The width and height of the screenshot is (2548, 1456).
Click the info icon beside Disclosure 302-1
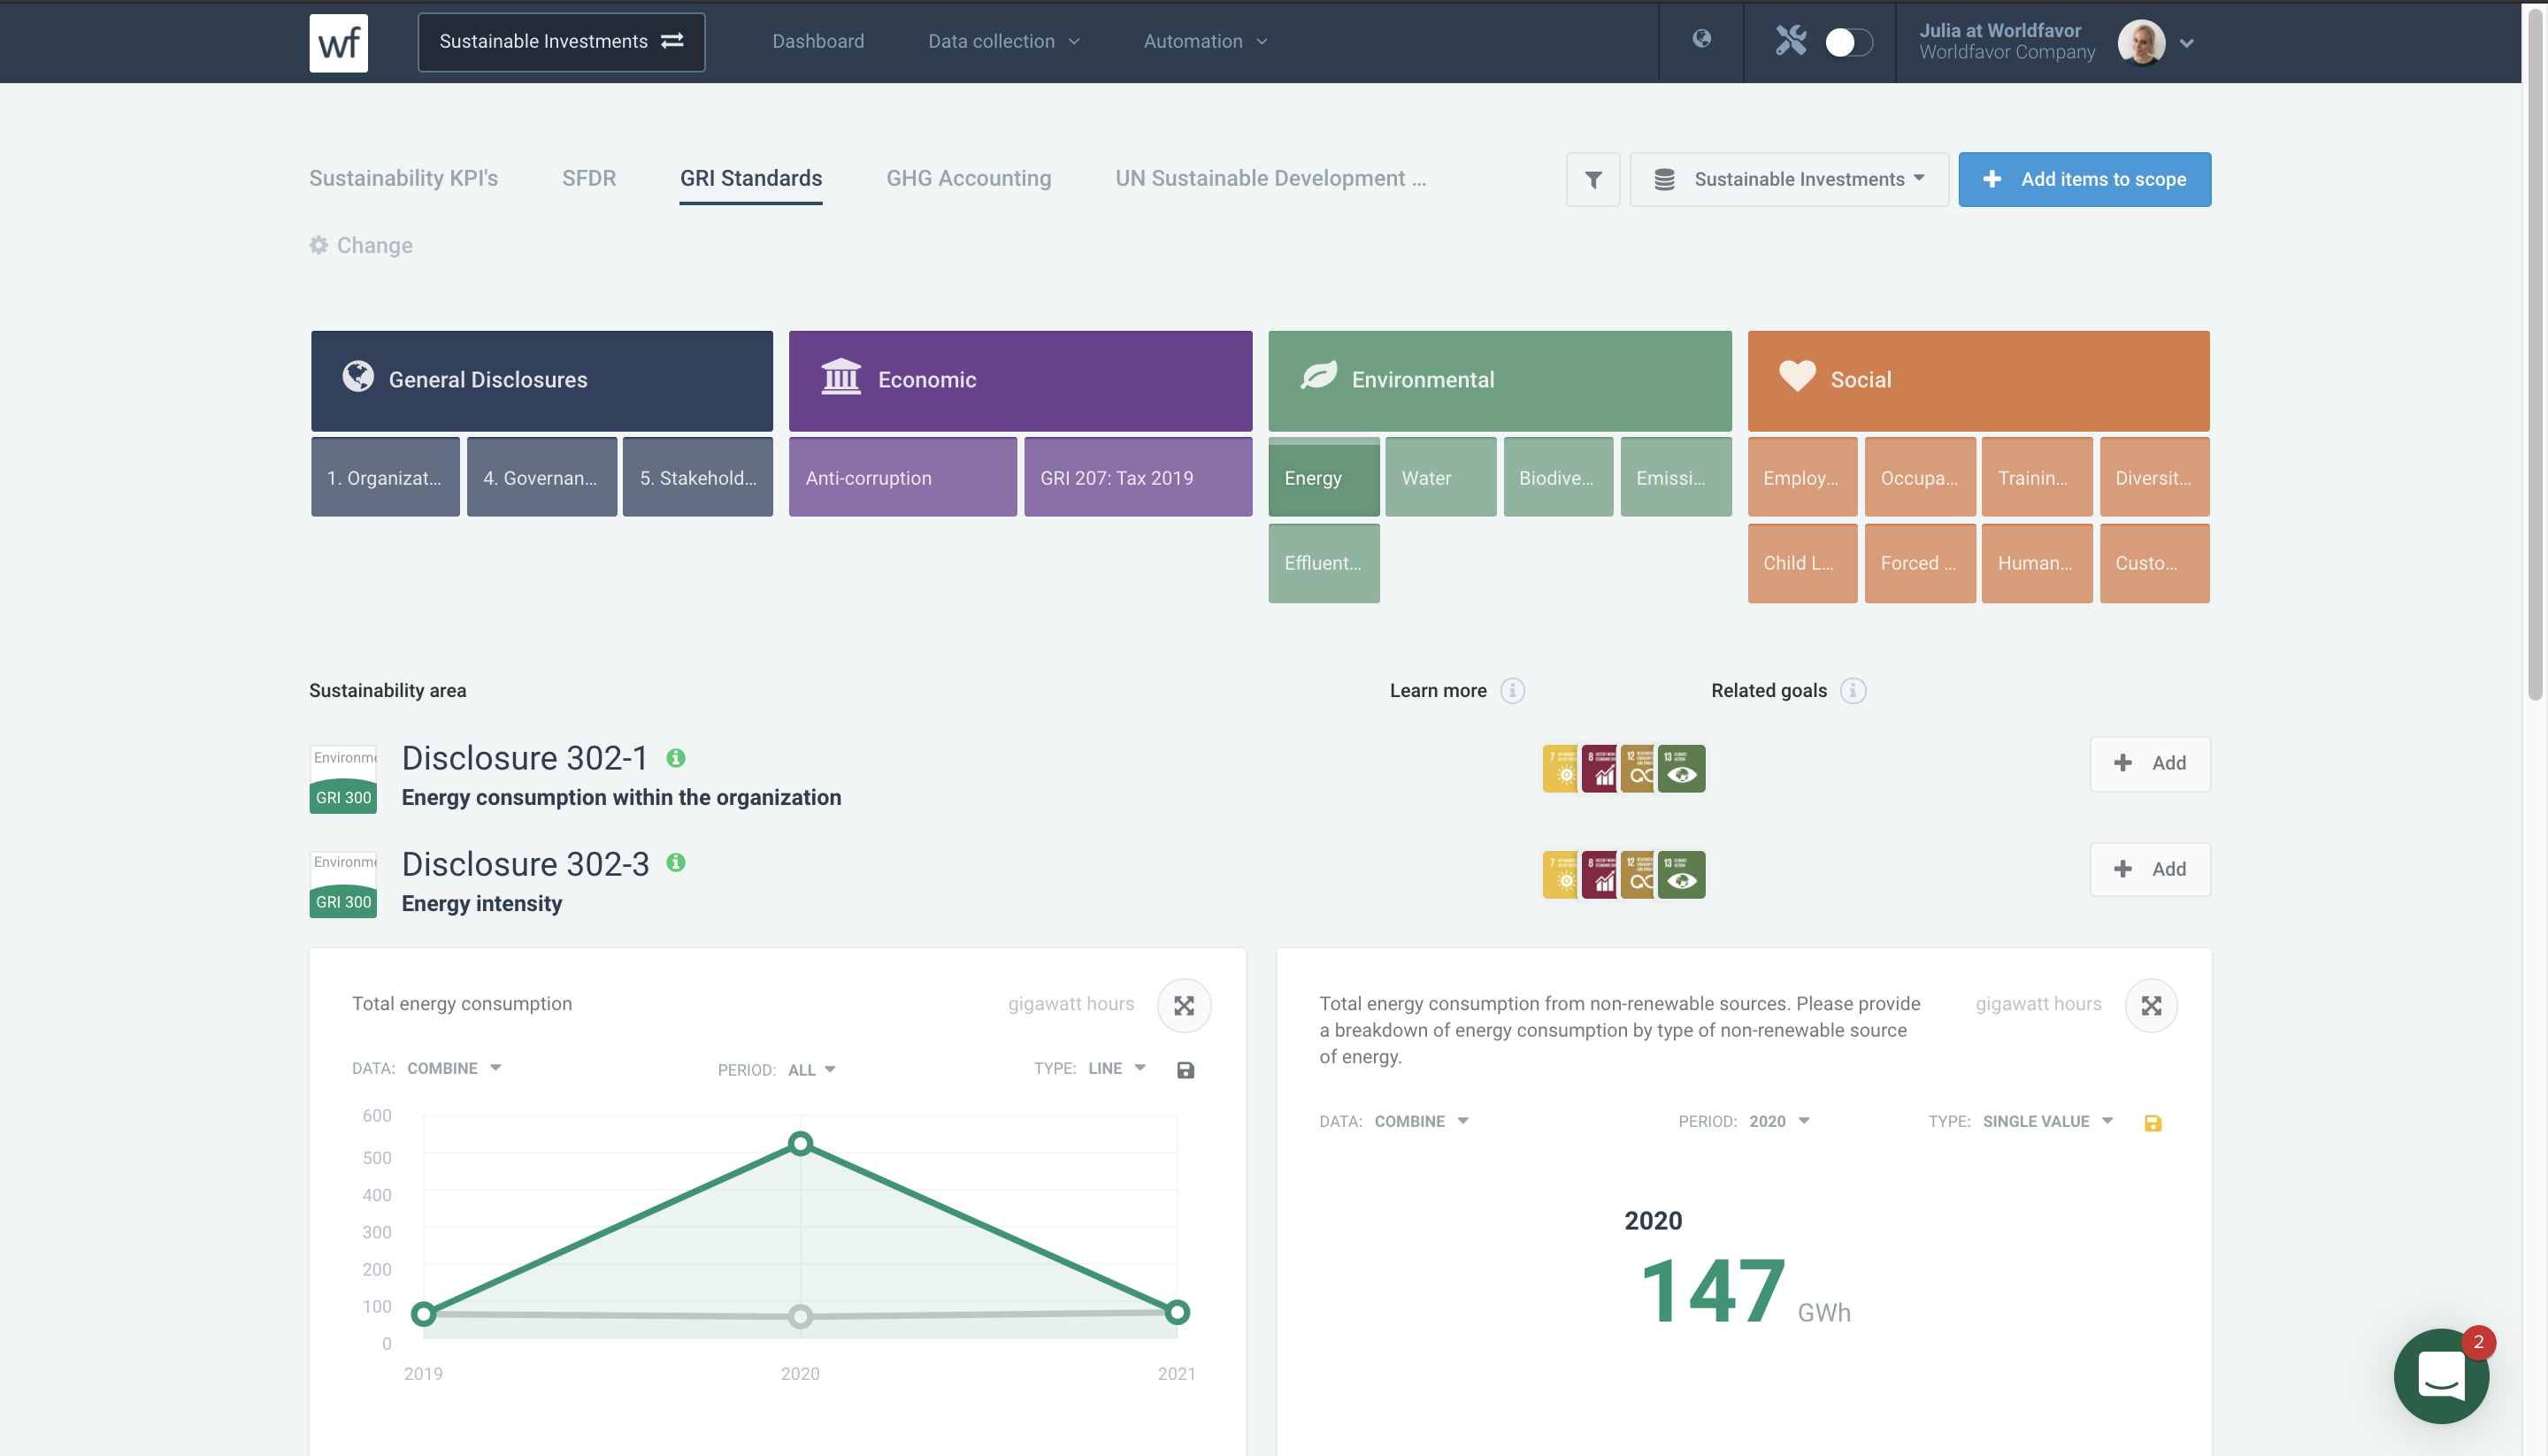point(676,758)
